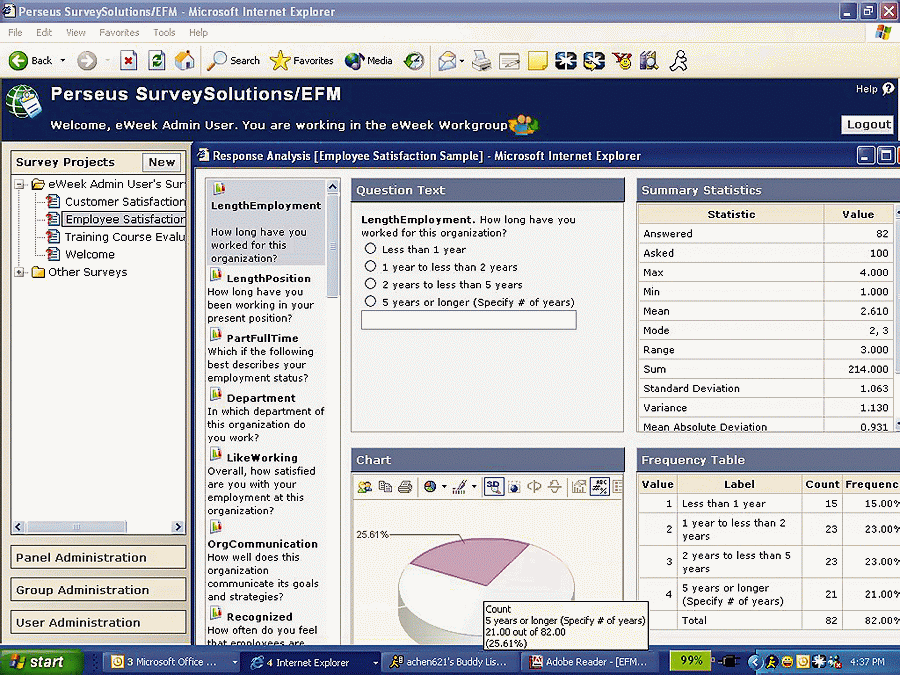900x675 pixels.
Task: Click the IE Back arrow button
Action: pyautogui.click(x=18, y=60)
